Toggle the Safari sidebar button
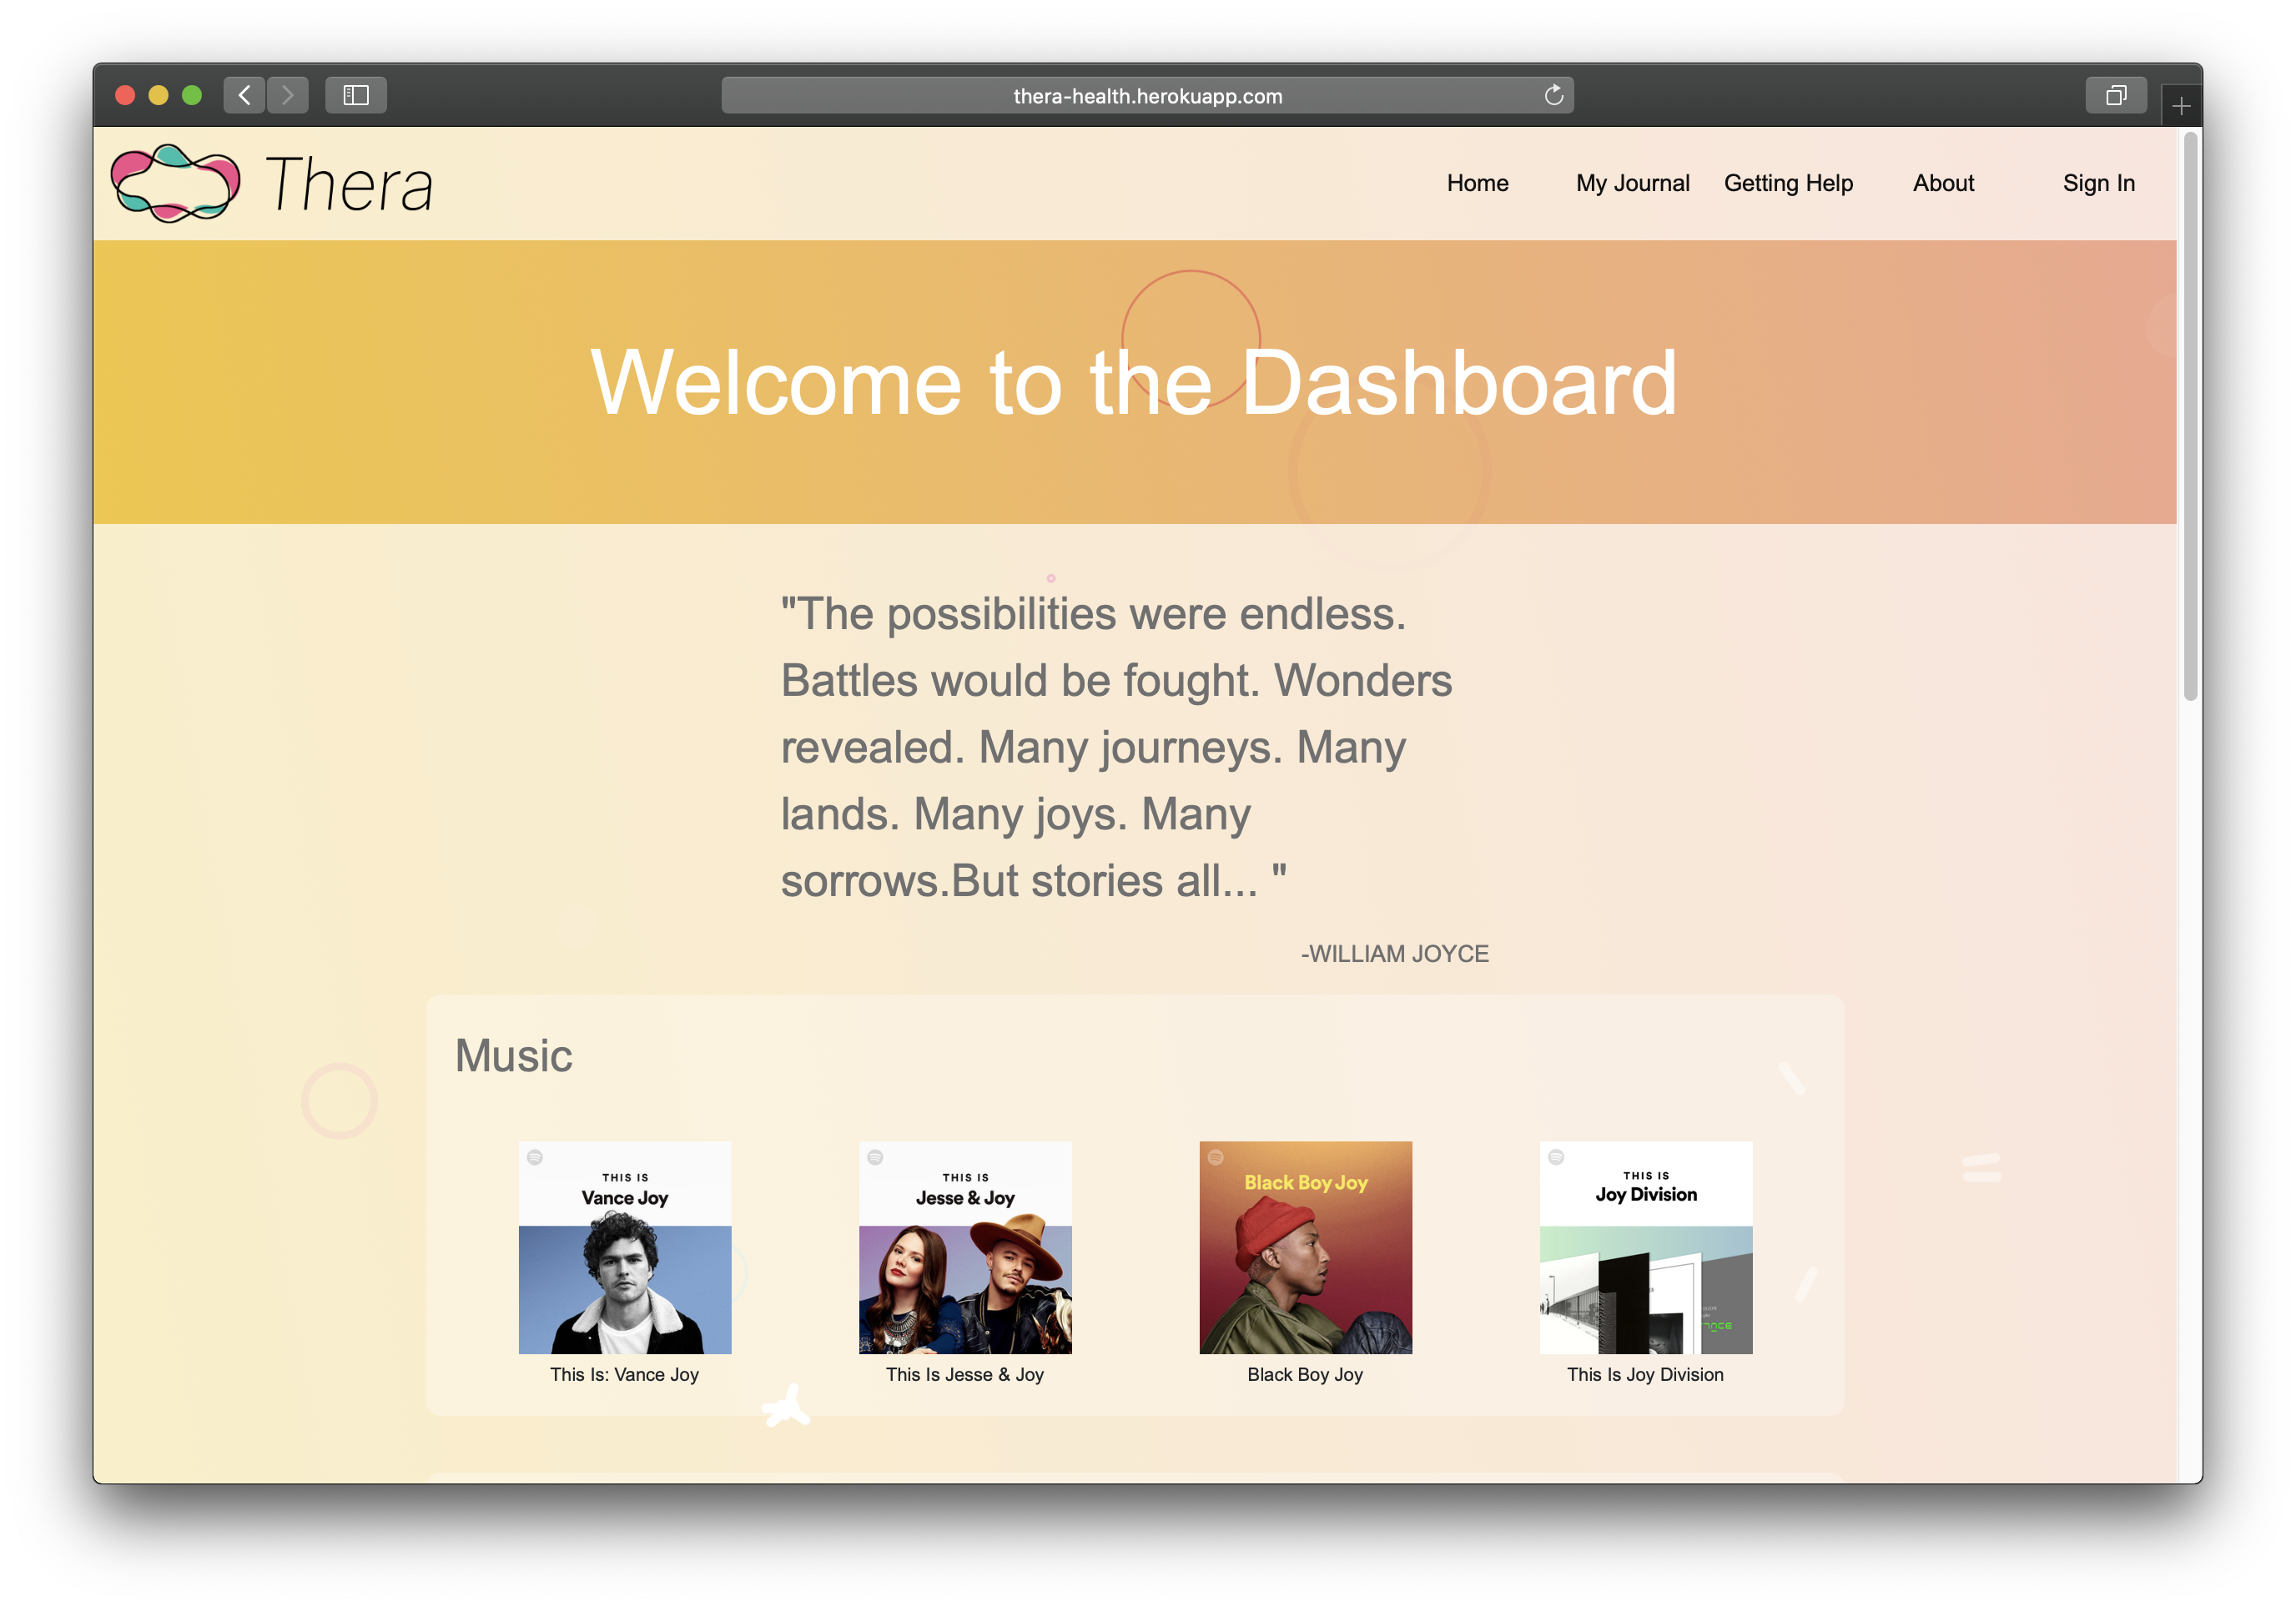The image size is (2296, 1607). pos(356,95)
